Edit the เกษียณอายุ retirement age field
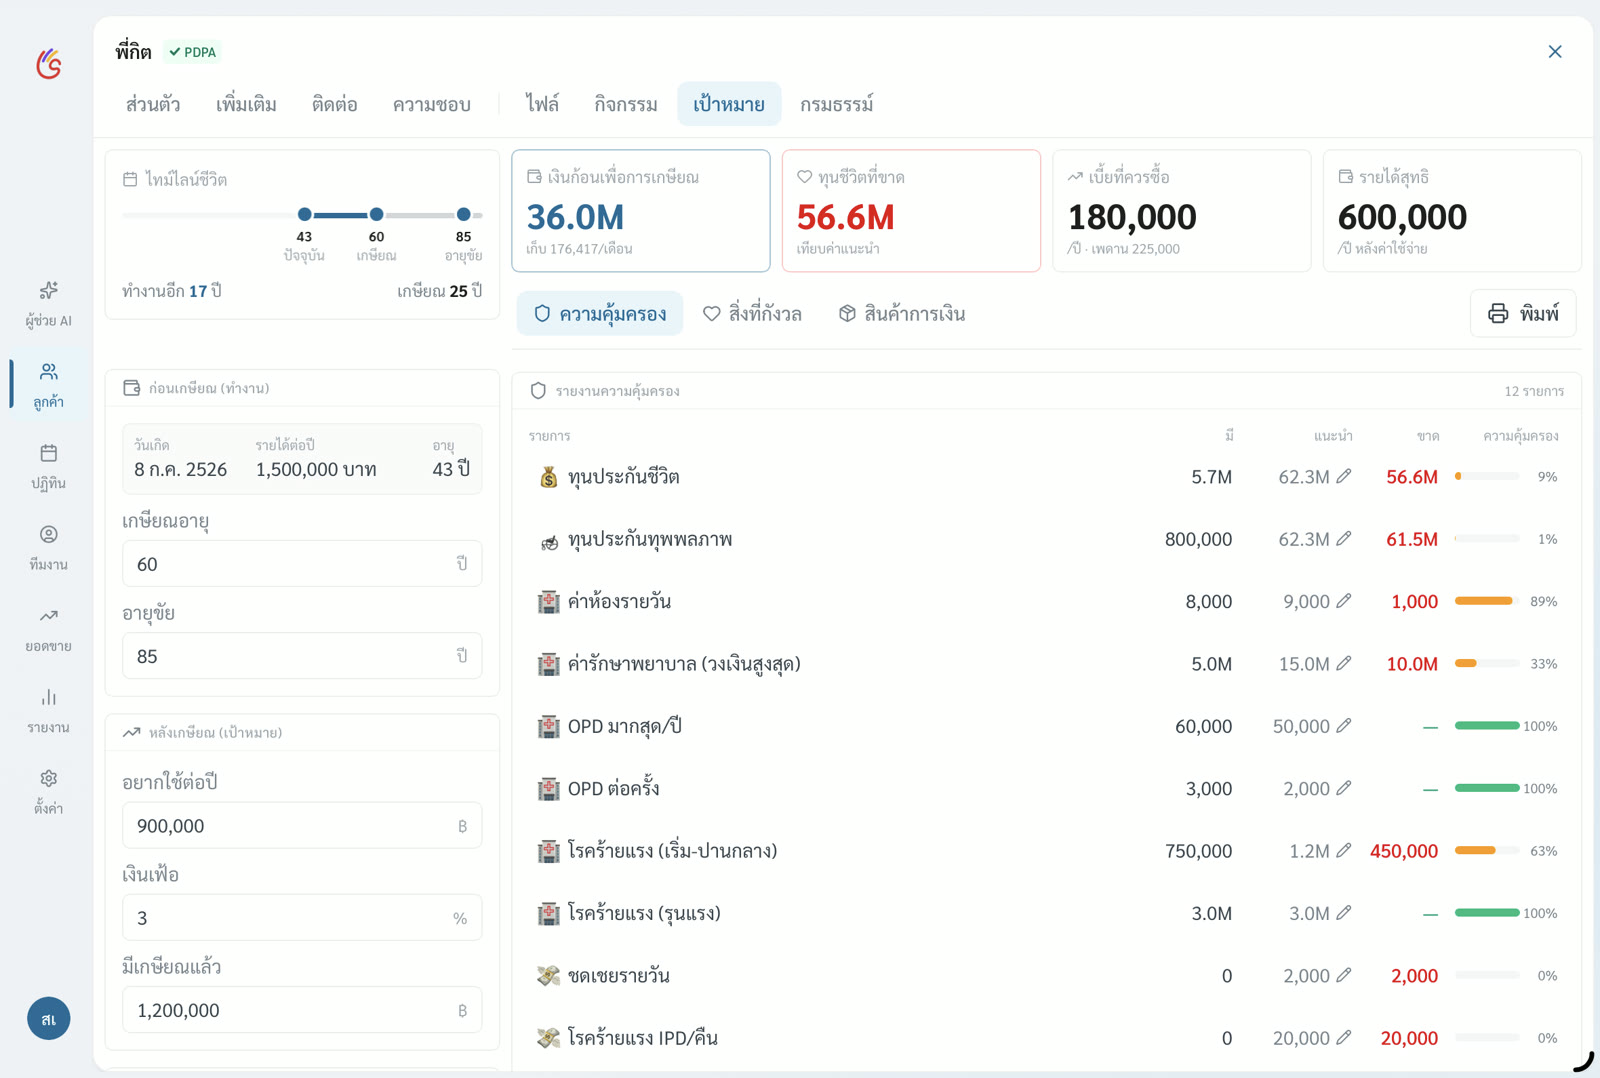The width and height of the screenshot is (1600, 1078). tap(302, 564)
